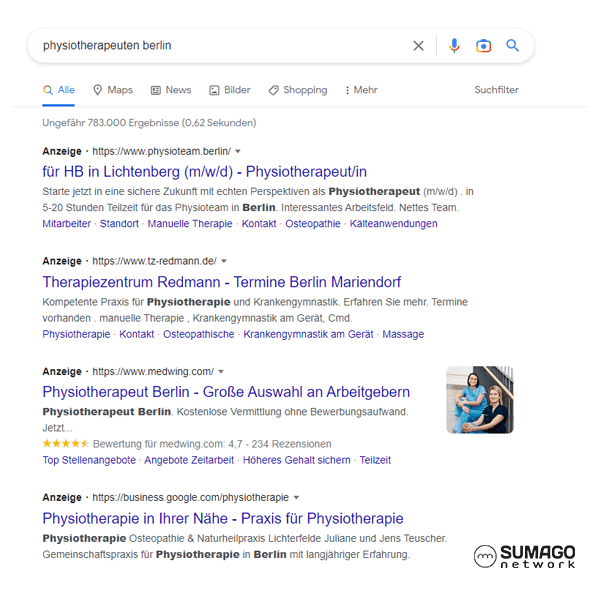The image size is (600, 600).
Task: Switch to the Shopping tab
Action: click(298, 90)
